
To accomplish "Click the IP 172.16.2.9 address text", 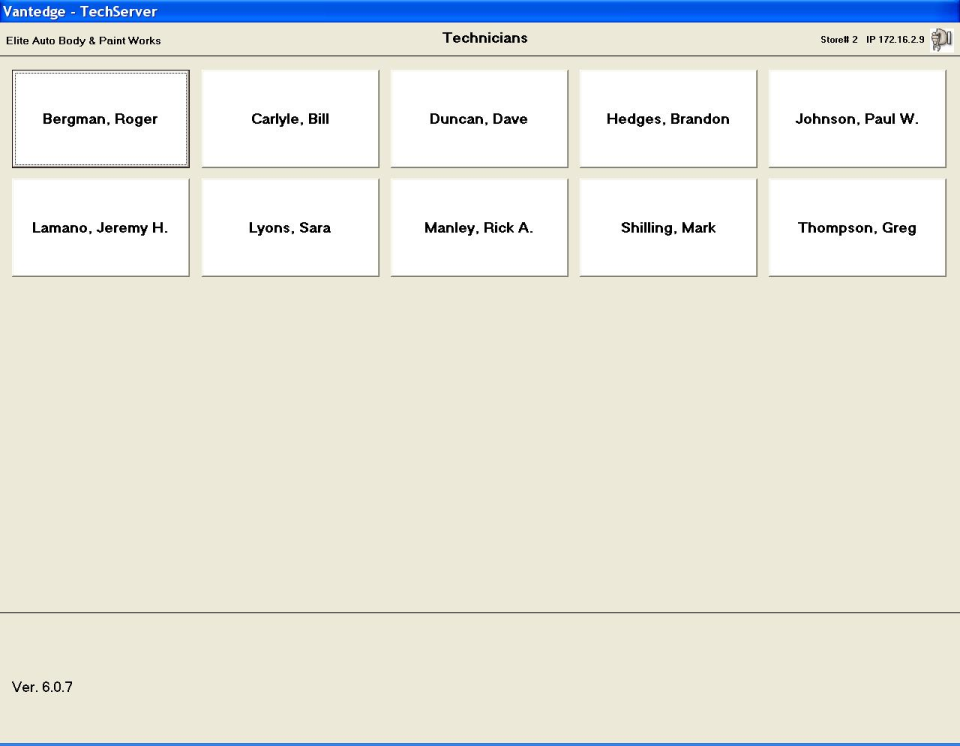I will [x=894, y=40].
